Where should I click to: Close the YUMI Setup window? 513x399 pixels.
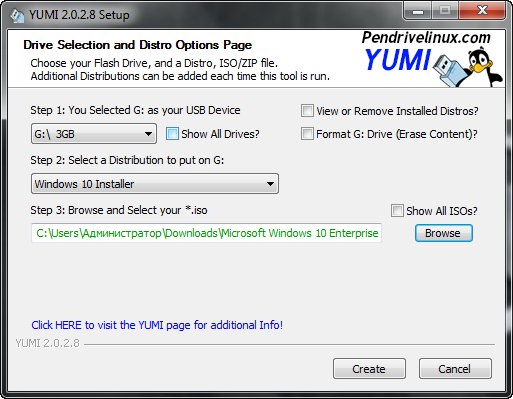pyautogui.click(x=482, y=11)
